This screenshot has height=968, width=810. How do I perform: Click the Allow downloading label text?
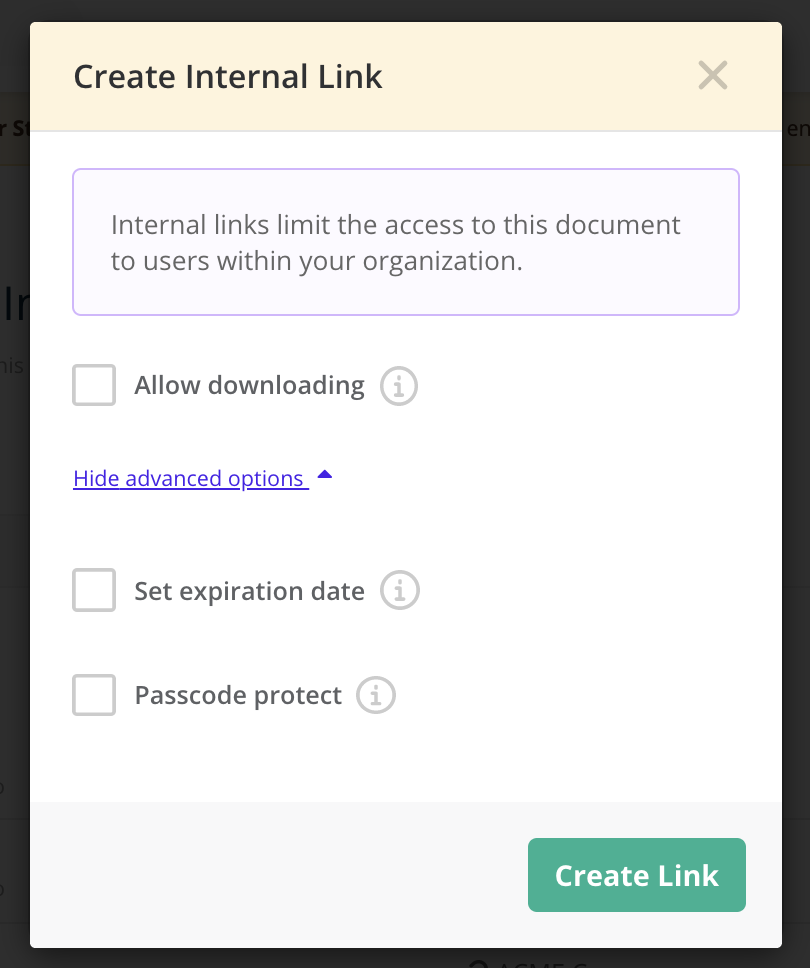[249, 385]
